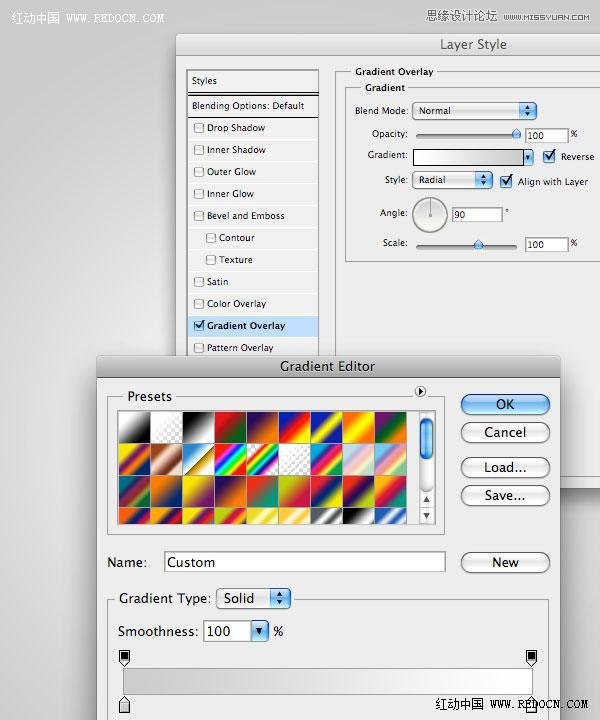Click the Angle dial control

430,214
